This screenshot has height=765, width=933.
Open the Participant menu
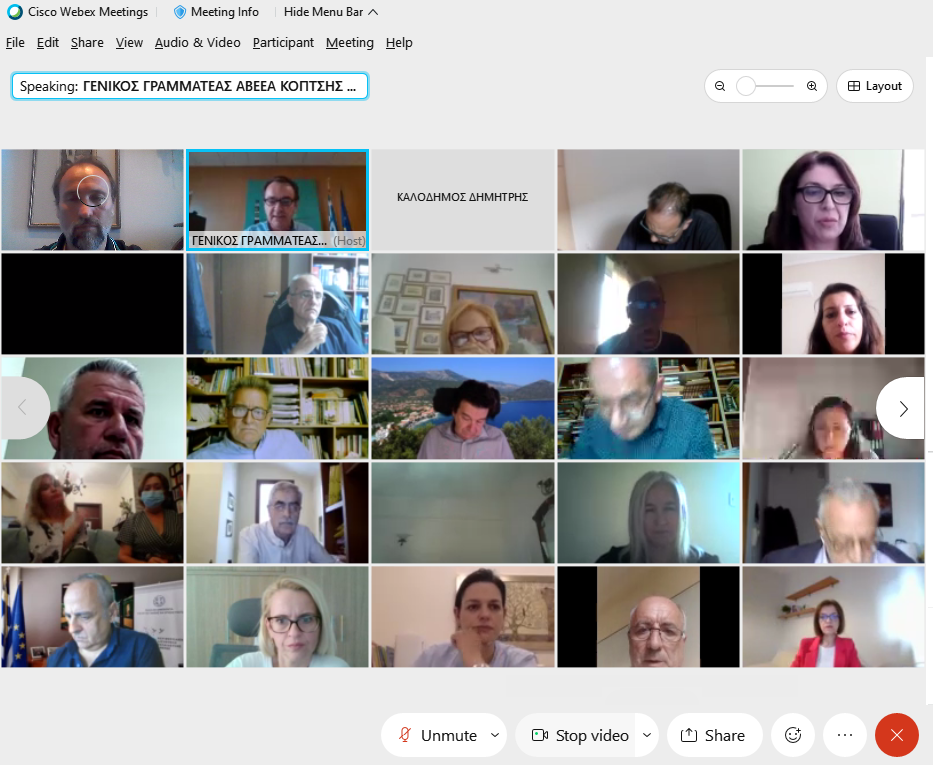click(283, 43)
